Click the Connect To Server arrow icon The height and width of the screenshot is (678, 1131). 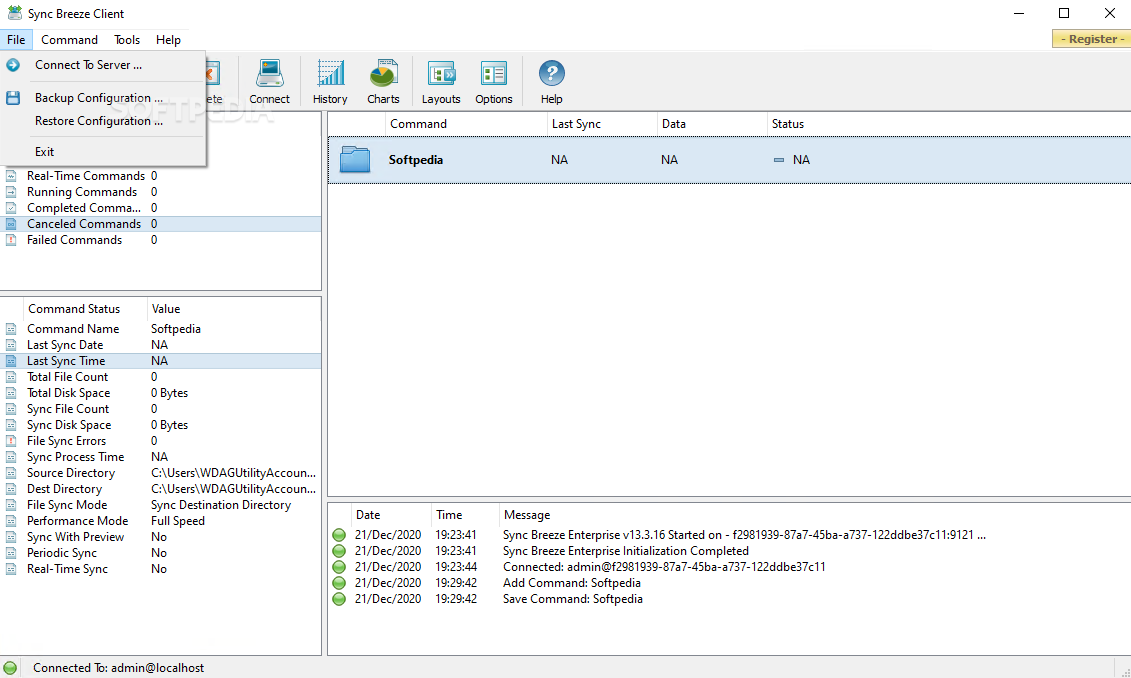tap(13, 65)
